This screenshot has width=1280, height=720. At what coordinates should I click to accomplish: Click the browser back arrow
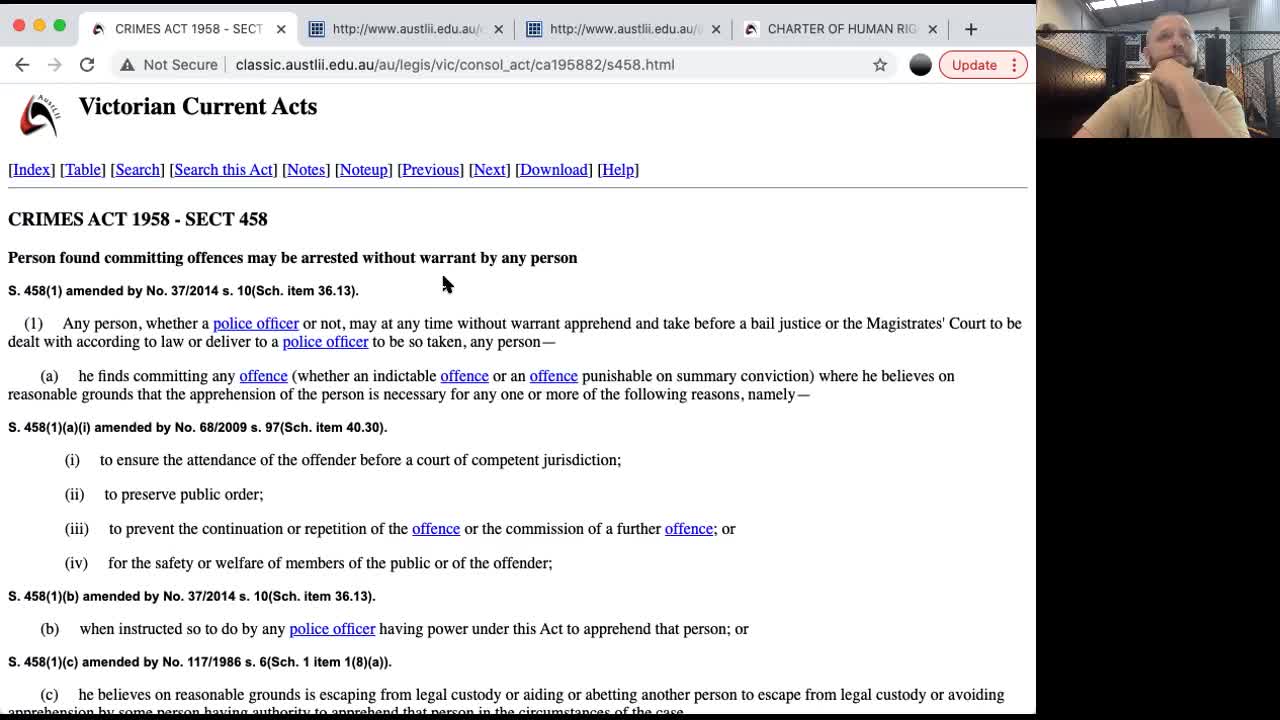(x=22, y=65)
